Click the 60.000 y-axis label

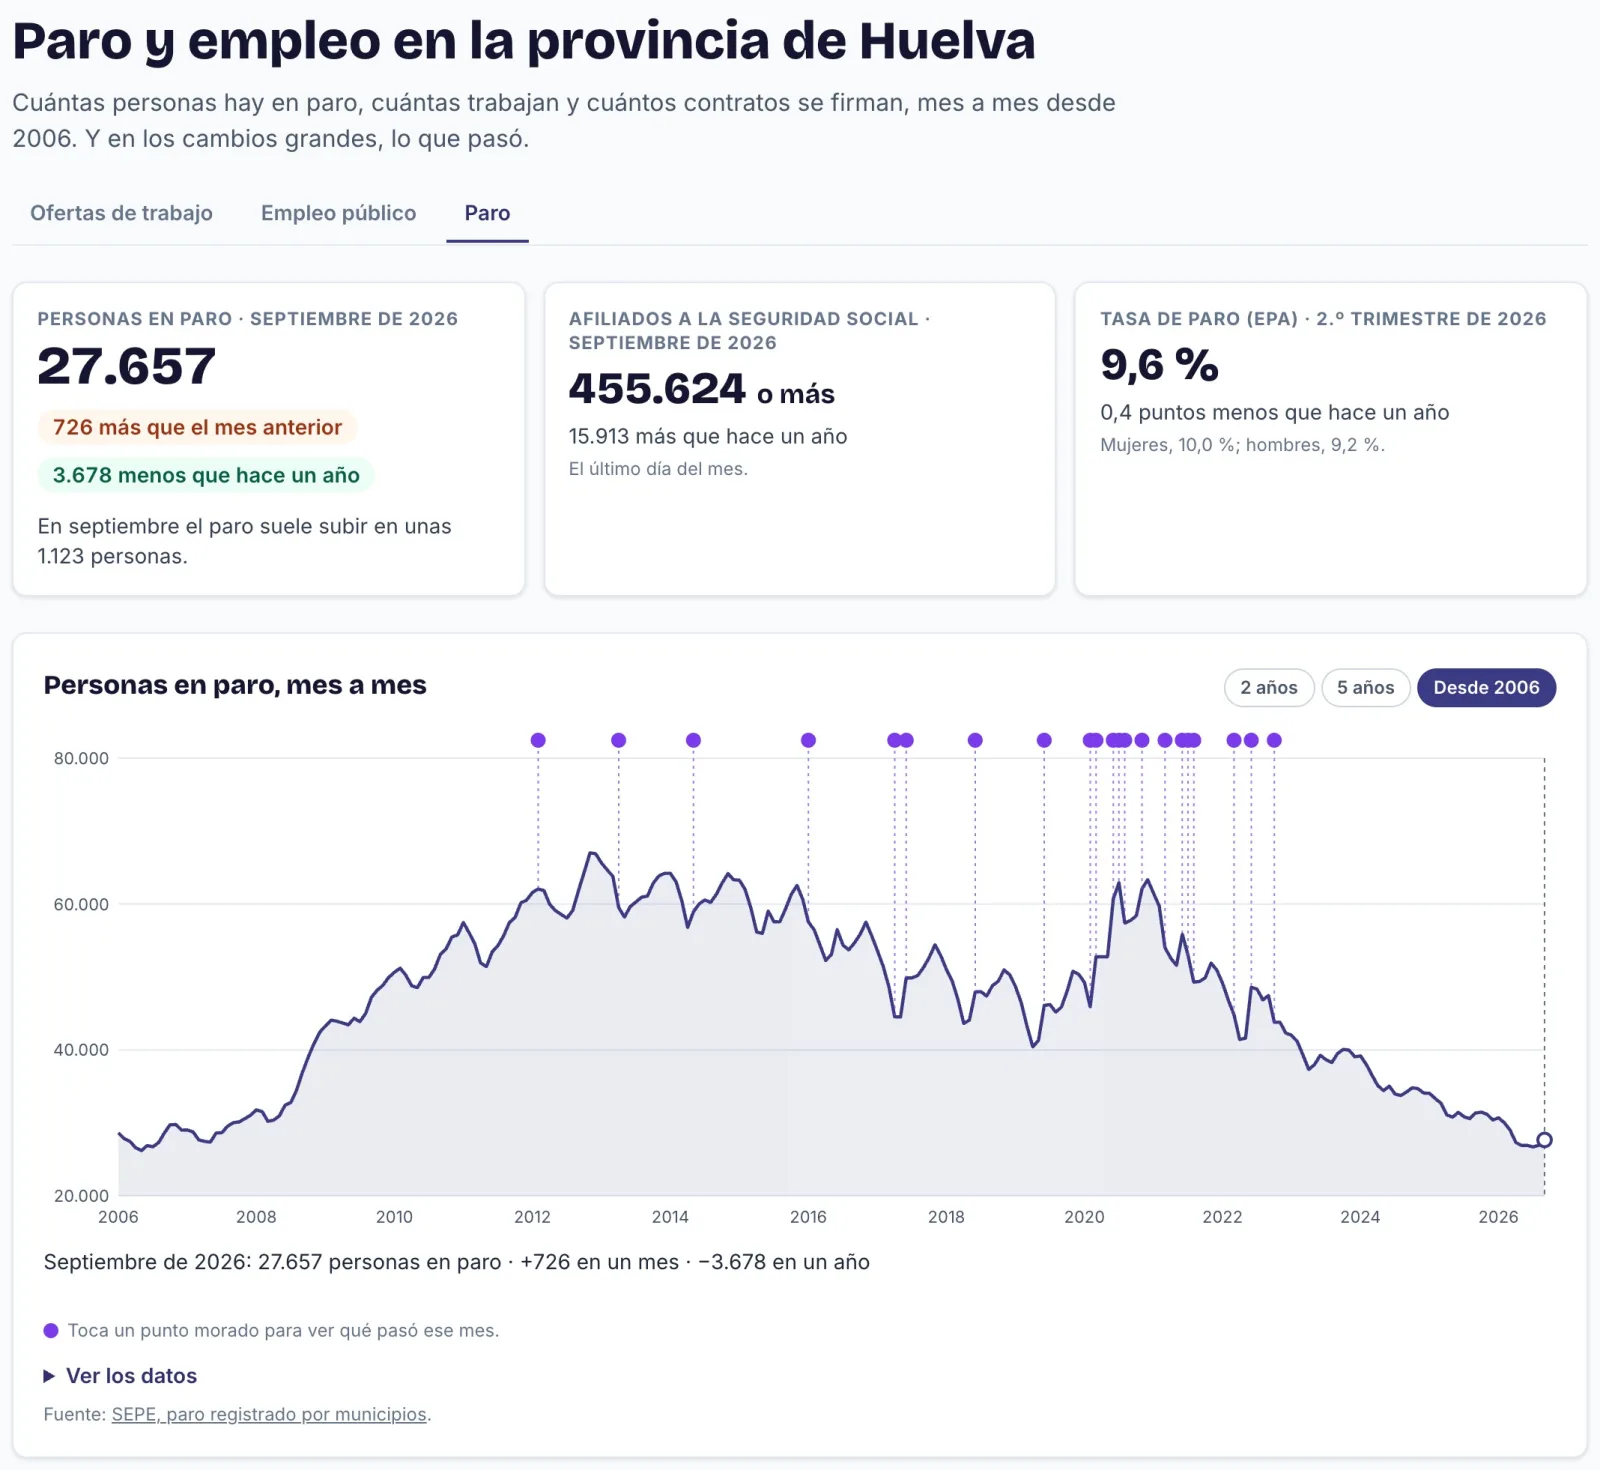[81, 904]
